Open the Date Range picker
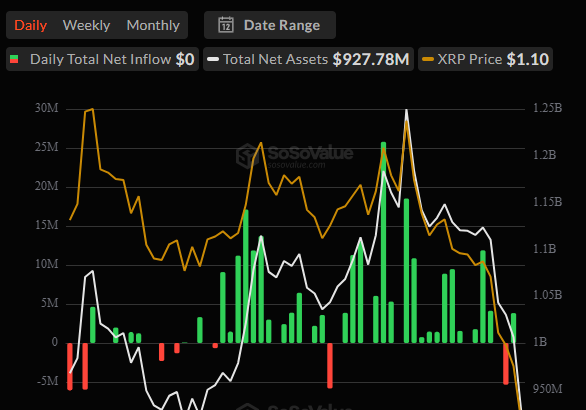 coord(270,25)
